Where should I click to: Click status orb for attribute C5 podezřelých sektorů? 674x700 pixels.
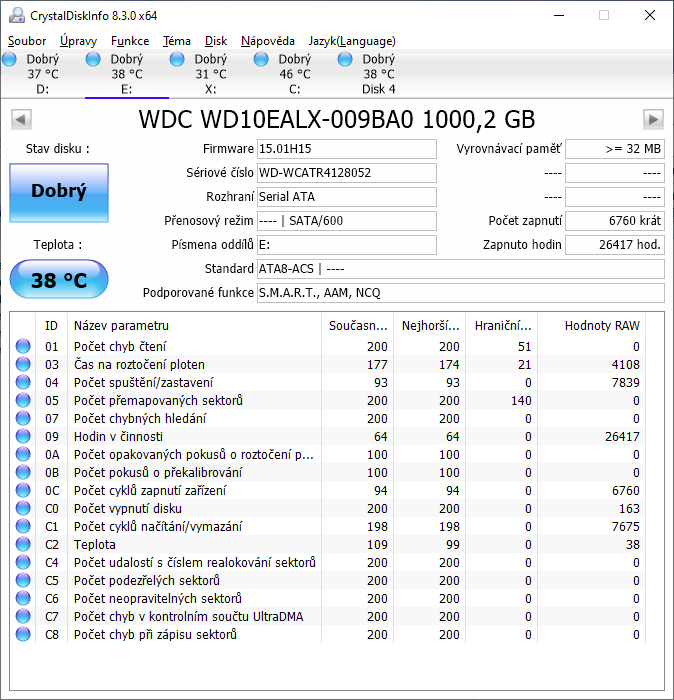[x=23, y=580]
